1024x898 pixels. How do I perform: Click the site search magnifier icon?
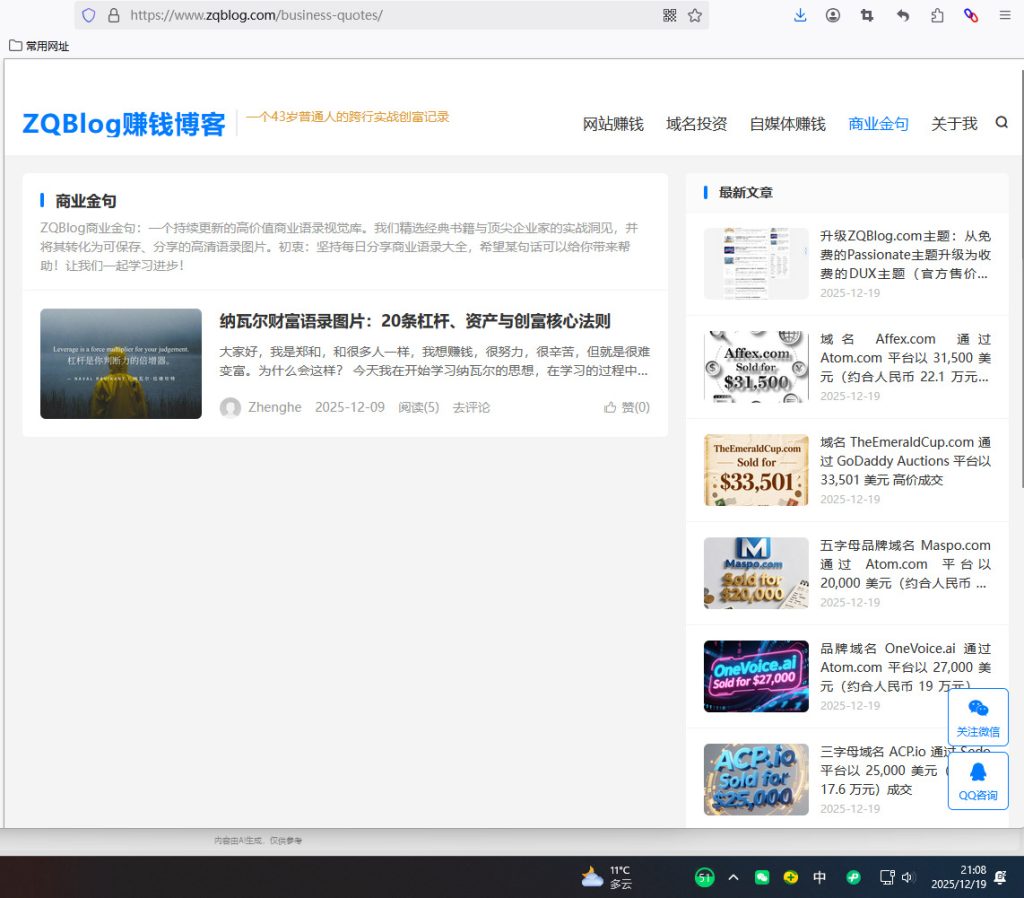1001,123
